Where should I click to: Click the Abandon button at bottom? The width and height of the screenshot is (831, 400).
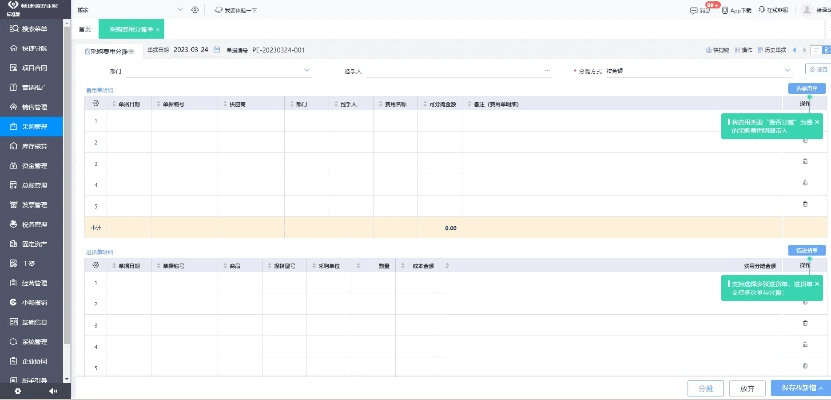[747, 388]
